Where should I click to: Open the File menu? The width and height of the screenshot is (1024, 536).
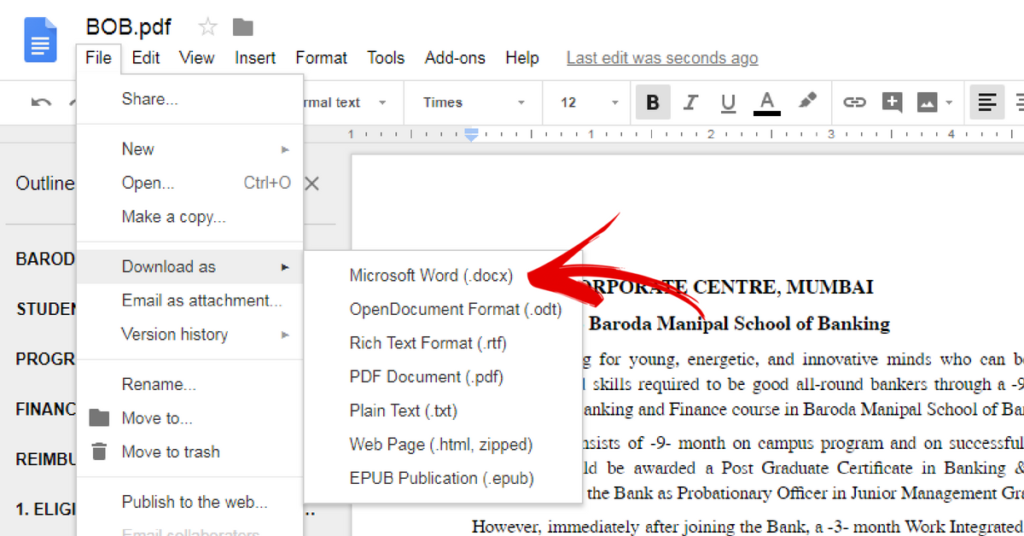pos(98,58)
